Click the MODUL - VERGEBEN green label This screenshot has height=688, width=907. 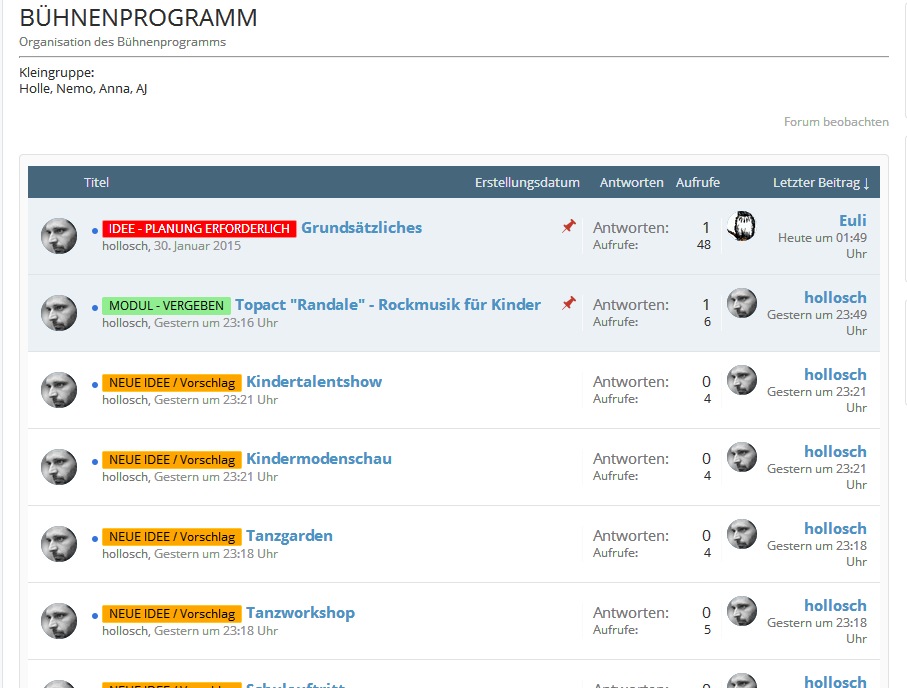click(167, 306)
